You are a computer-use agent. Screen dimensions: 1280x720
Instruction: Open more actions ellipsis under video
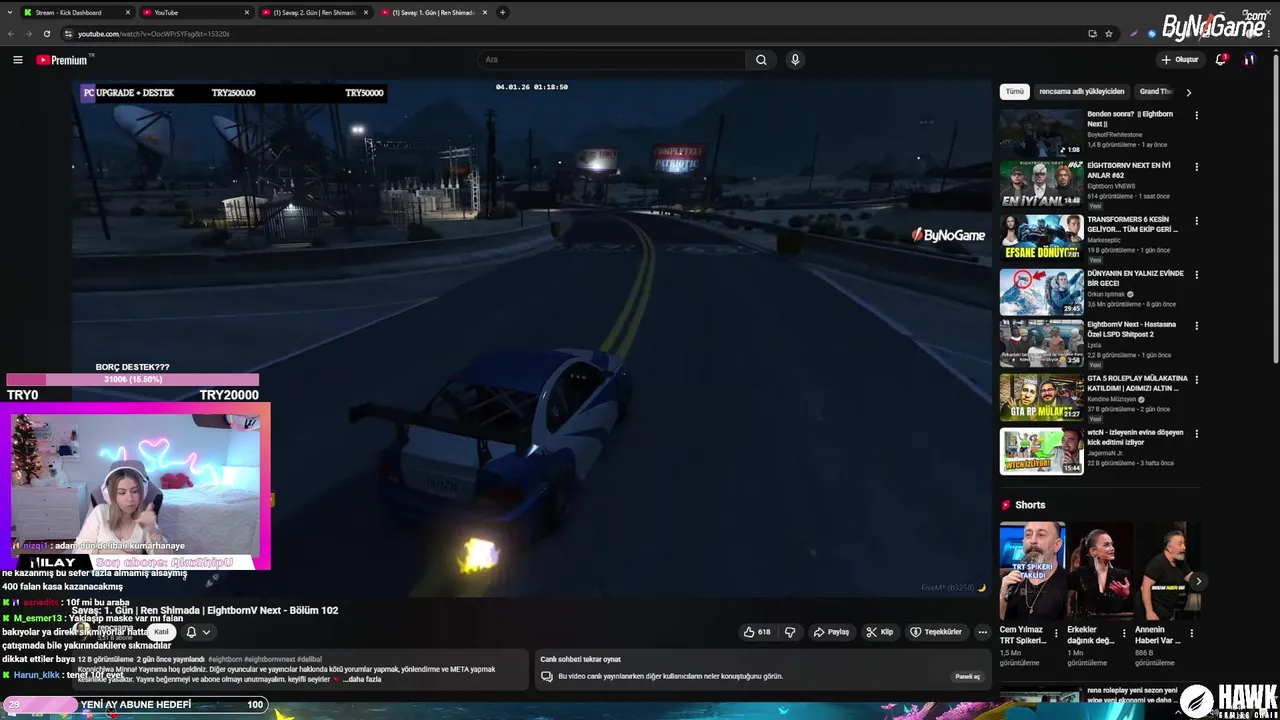click(x=982, y=632)
